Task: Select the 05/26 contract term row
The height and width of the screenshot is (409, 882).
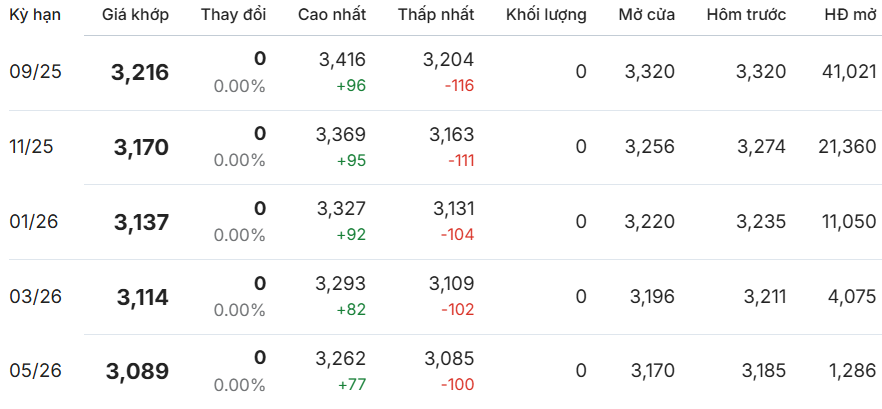Action: [441, 371]
